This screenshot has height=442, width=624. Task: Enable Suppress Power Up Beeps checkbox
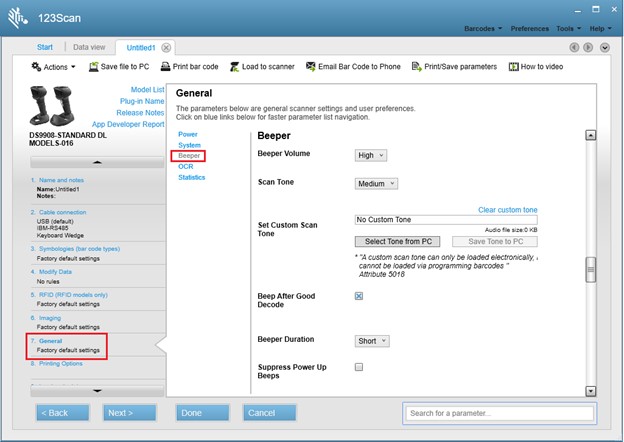[x=359, y=368]
